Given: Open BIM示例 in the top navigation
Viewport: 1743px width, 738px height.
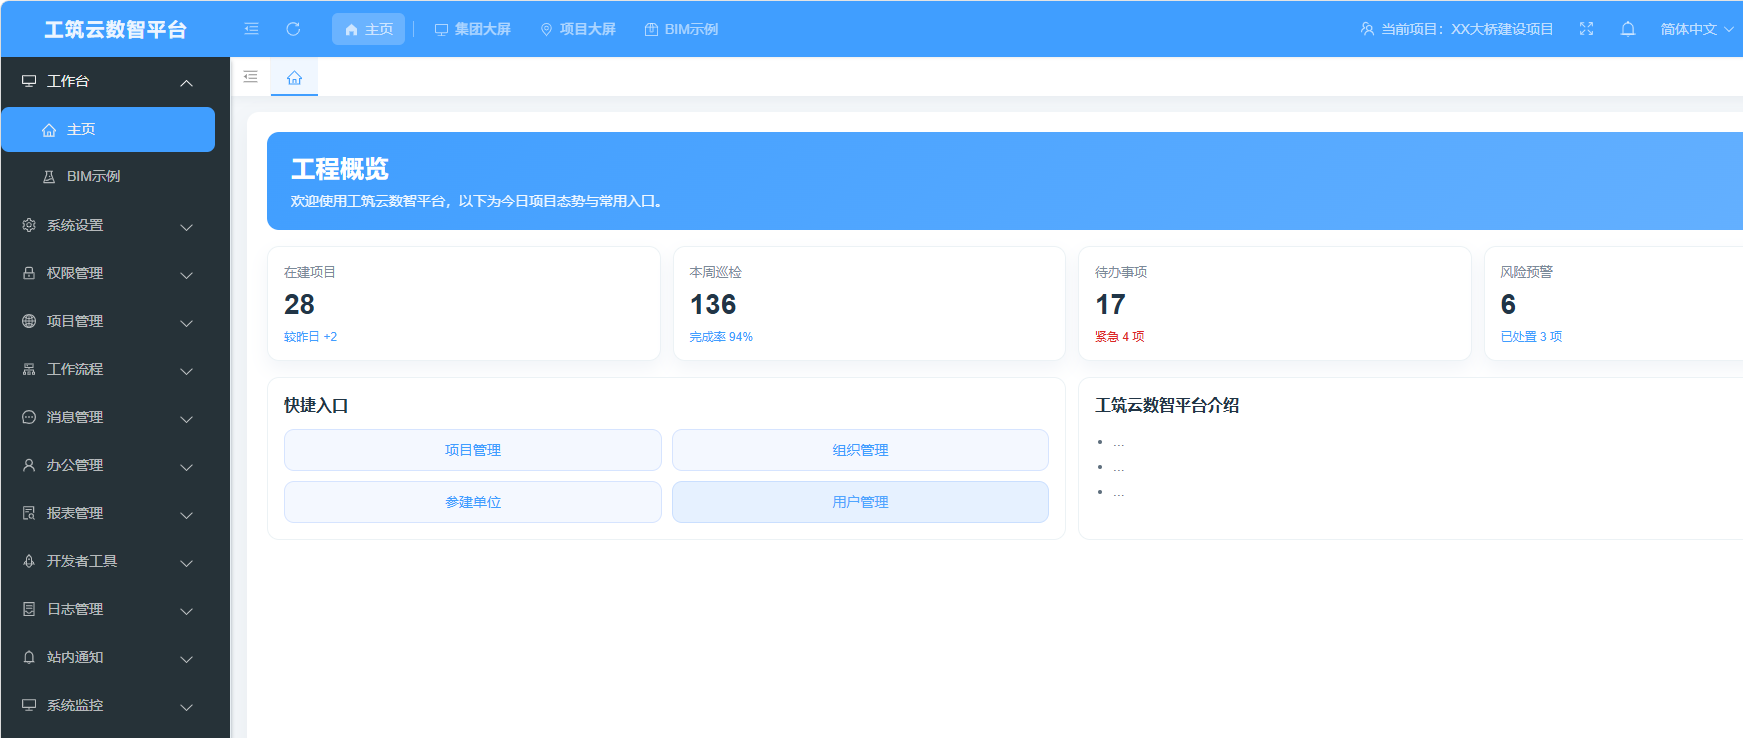Looking at the screenshot, I should click(x=681, y=29).
